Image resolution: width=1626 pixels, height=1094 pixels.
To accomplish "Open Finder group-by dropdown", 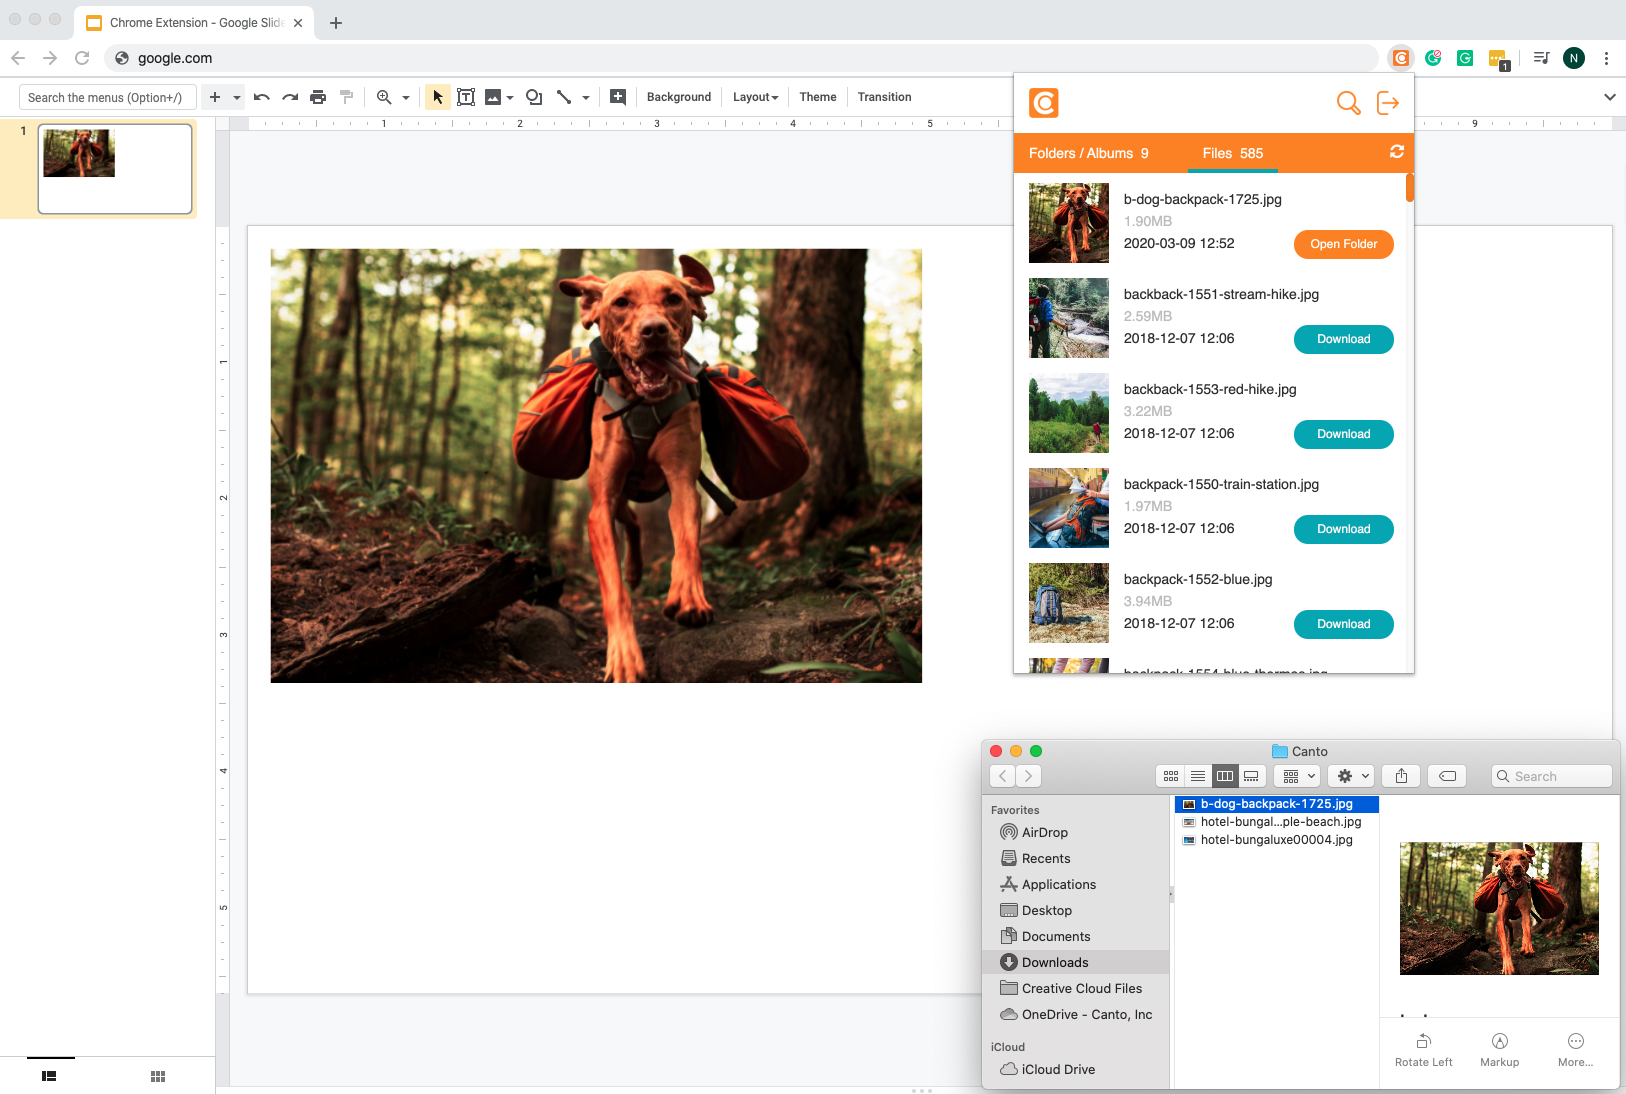I will tap(1298, 776).
